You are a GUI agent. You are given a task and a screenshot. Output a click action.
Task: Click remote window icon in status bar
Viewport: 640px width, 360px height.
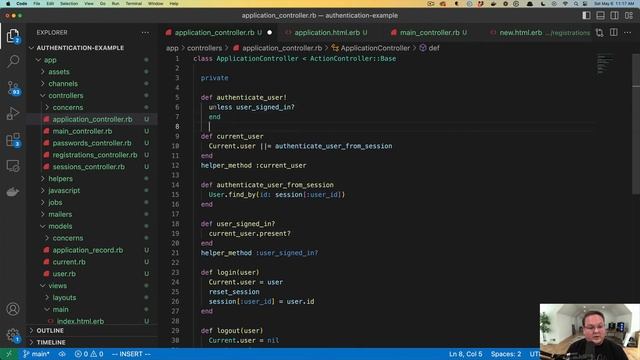9,354
